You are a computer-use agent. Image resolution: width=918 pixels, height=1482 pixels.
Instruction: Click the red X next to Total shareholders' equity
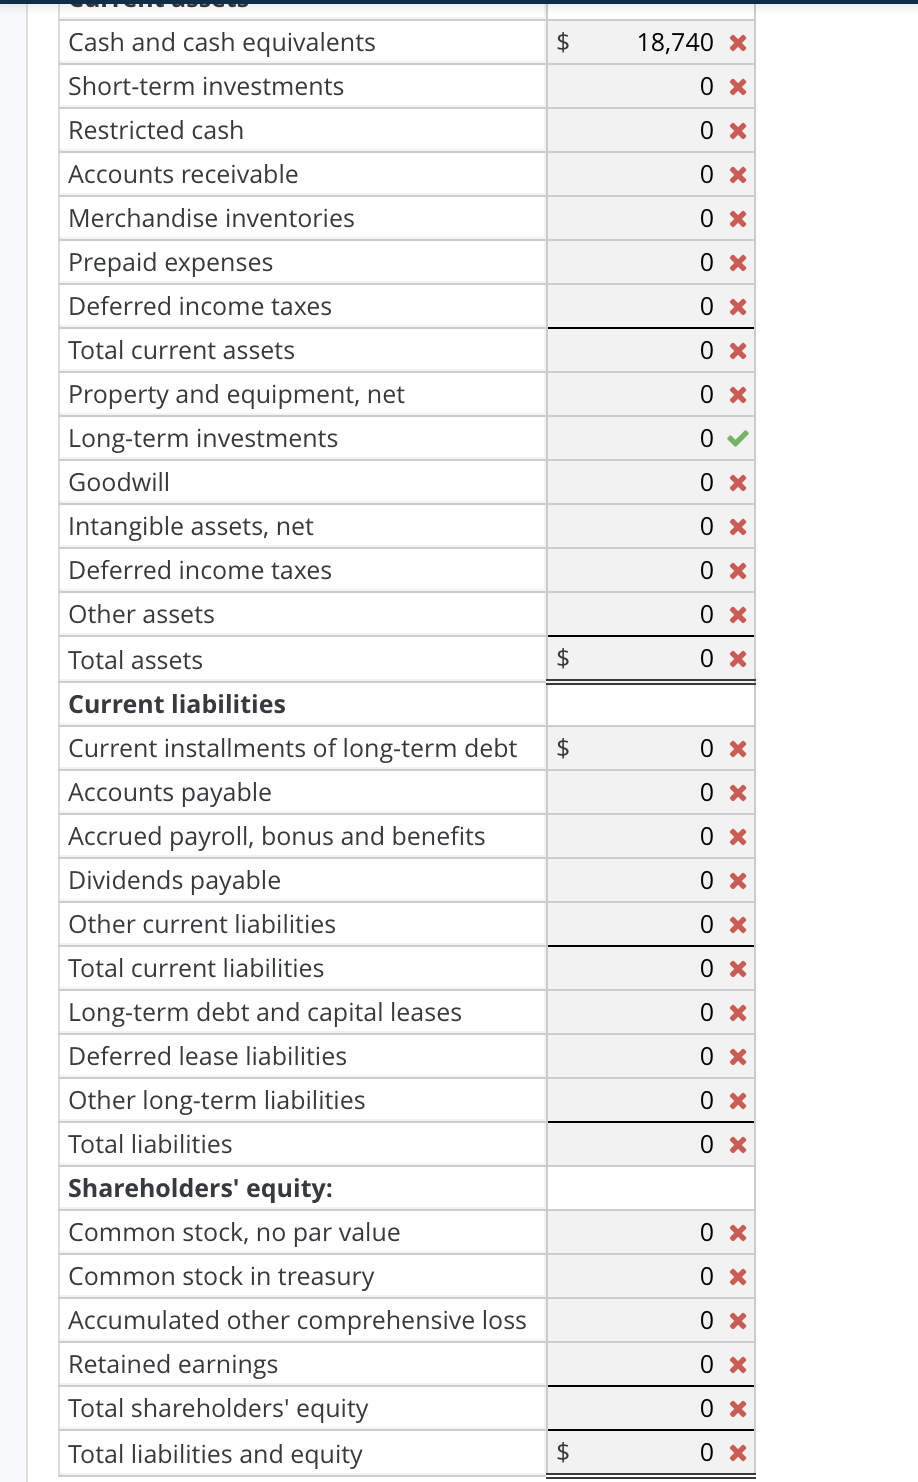click(737, 1408)
